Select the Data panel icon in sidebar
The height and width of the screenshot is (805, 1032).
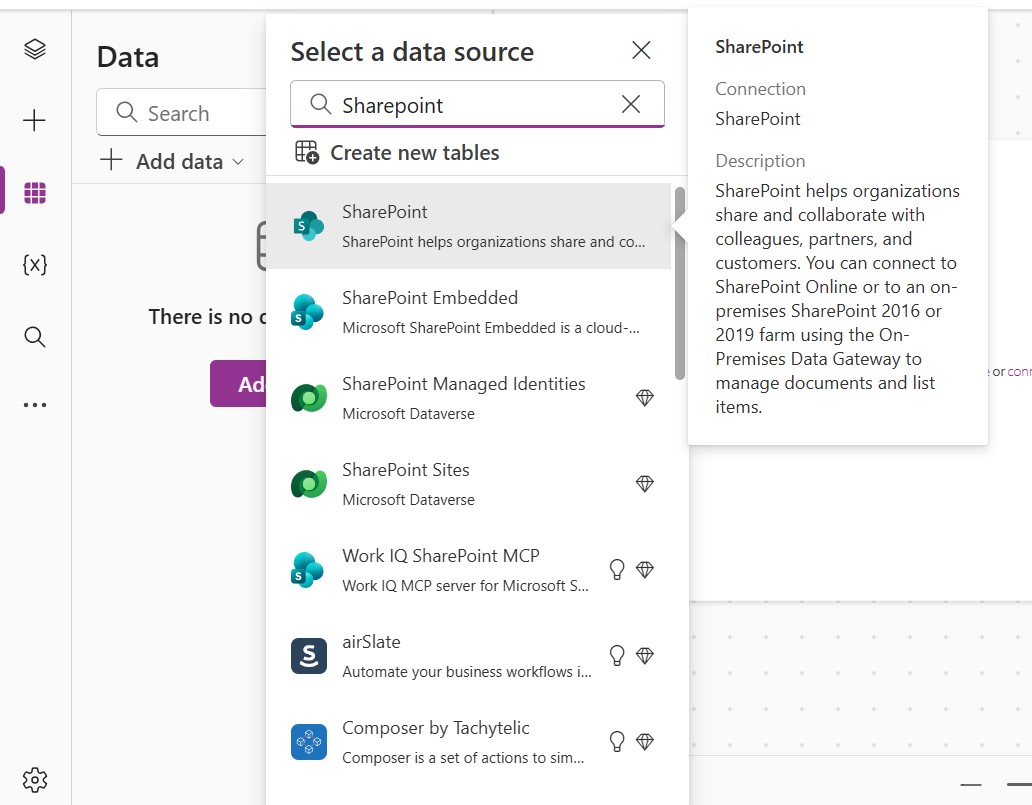(35, 192)
